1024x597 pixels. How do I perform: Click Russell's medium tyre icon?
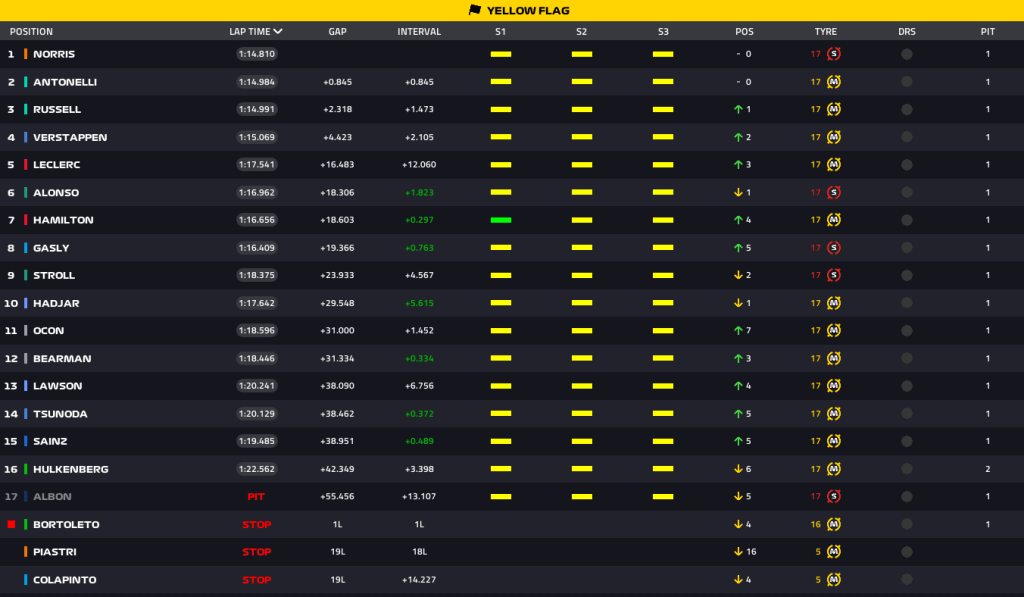[x=833, y=109]
